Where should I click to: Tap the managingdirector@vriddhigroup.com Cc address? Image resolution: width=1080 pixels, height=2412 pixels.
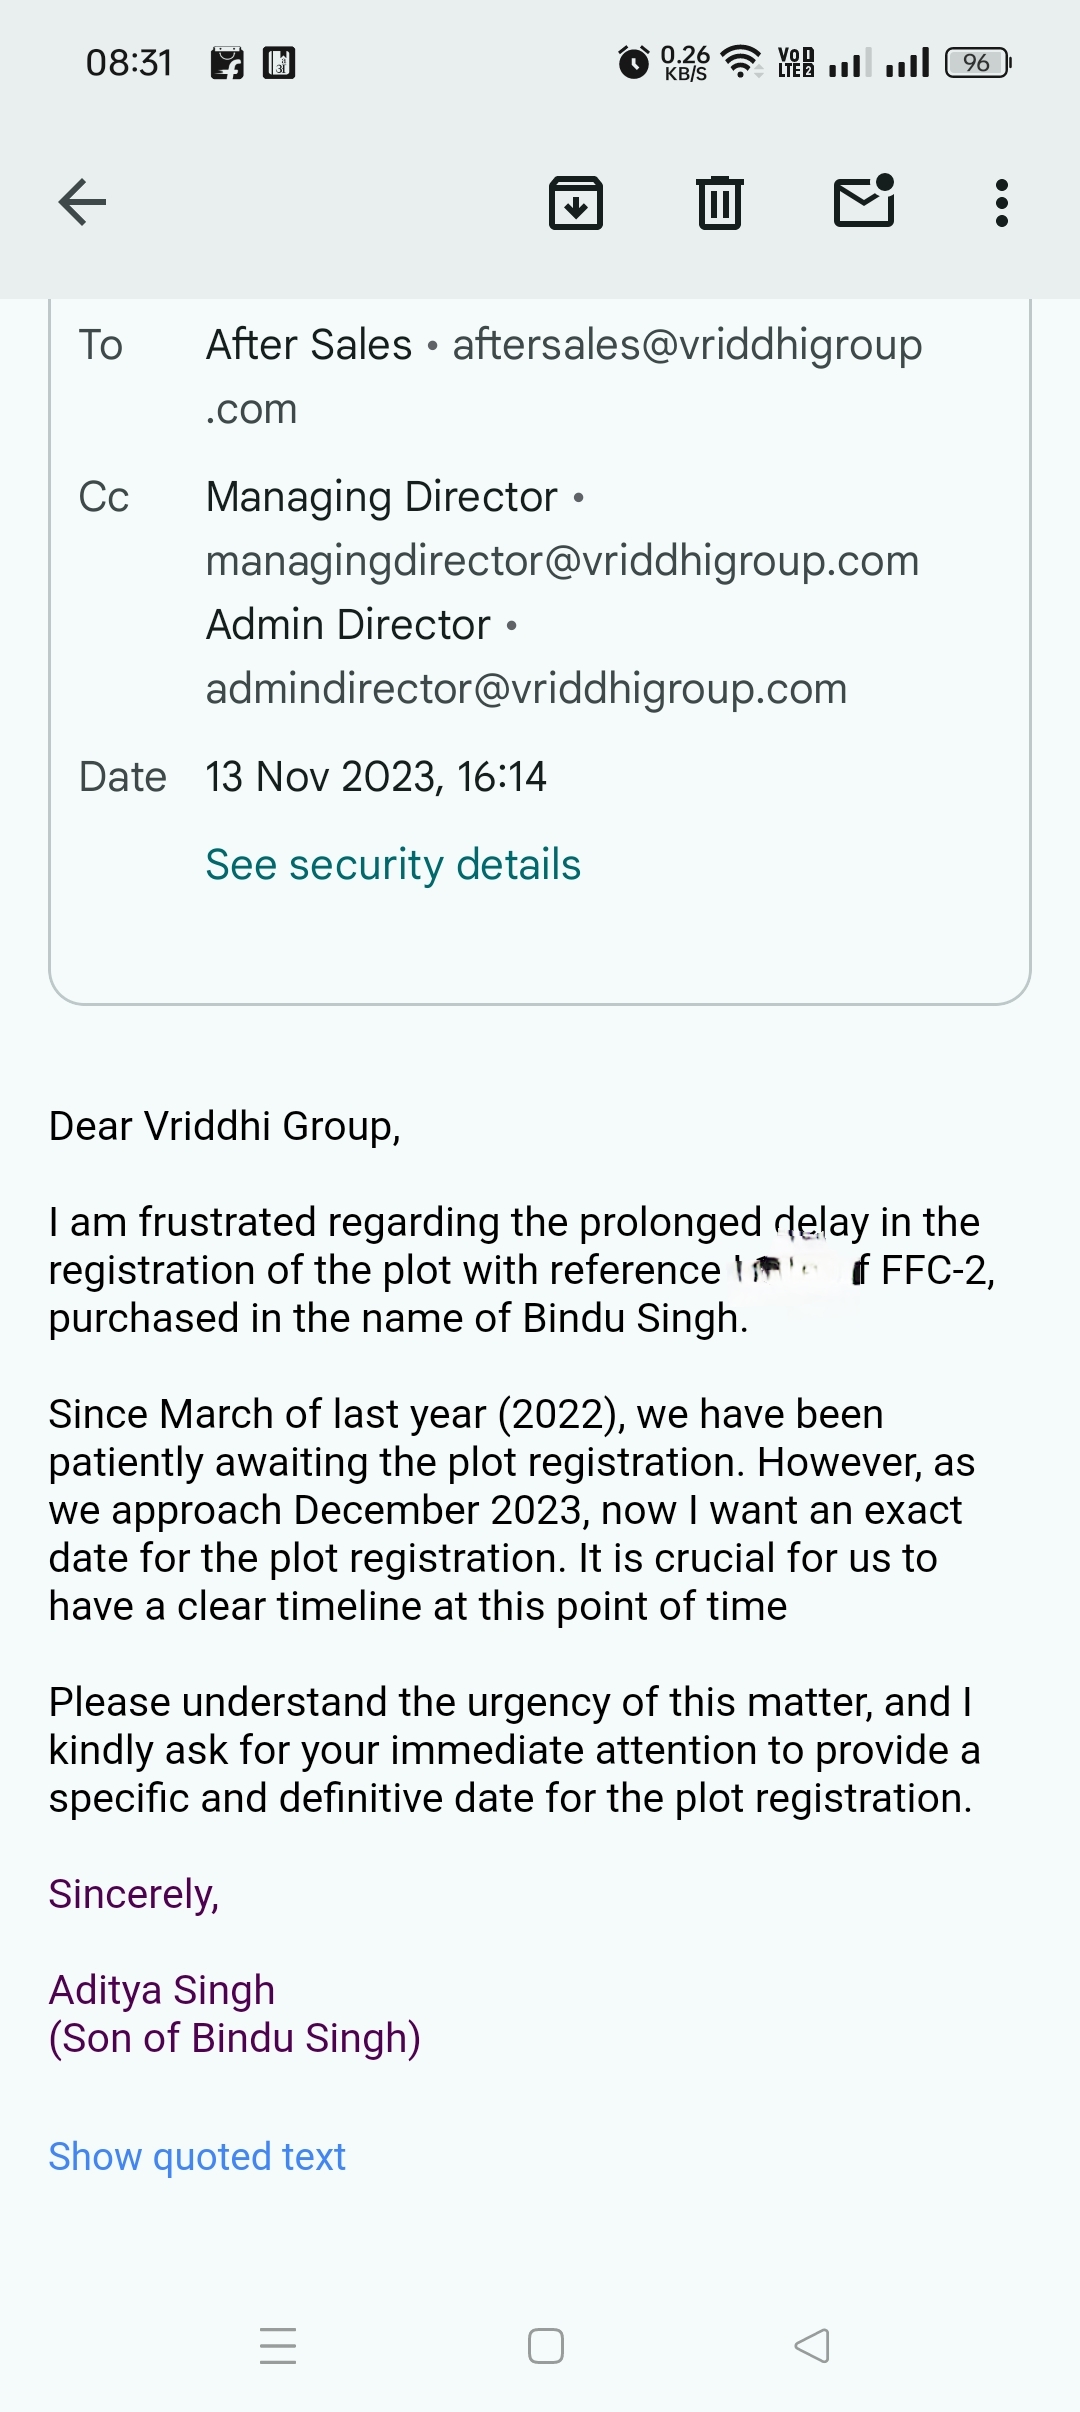(562, 561)
